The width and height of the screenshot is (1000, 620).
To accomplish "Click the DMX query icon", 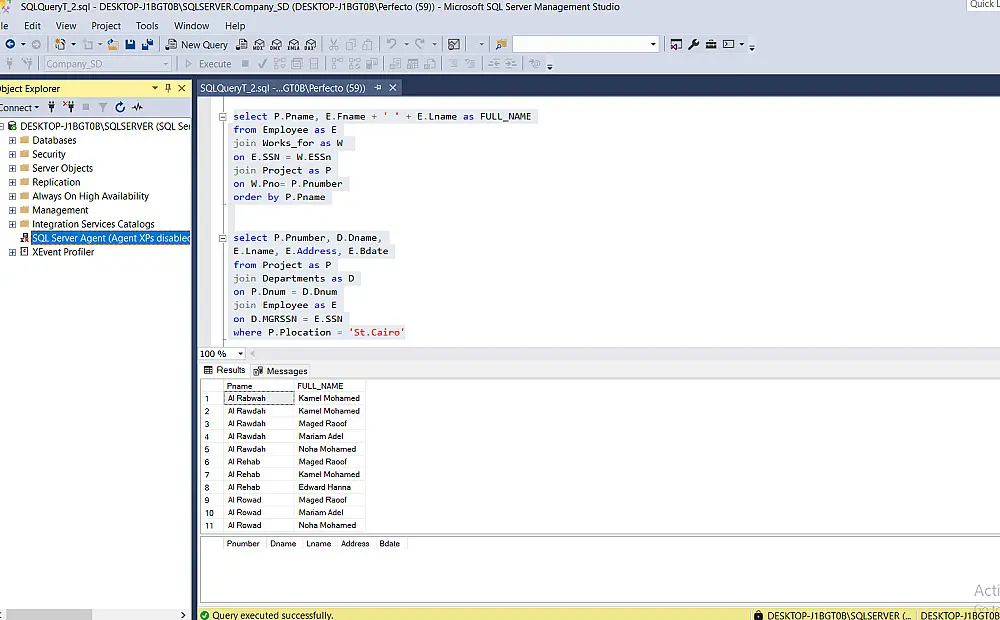I will pyautogui.click(x=276, y=44).
